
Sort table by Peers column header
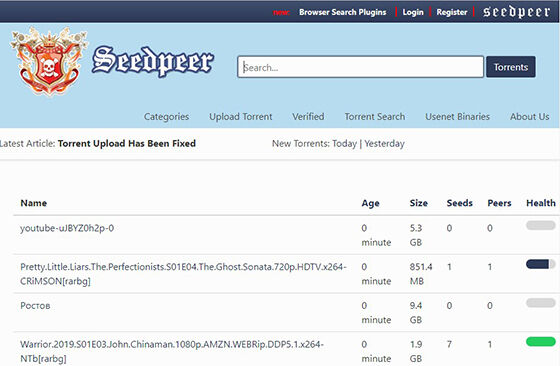point(499,203)
